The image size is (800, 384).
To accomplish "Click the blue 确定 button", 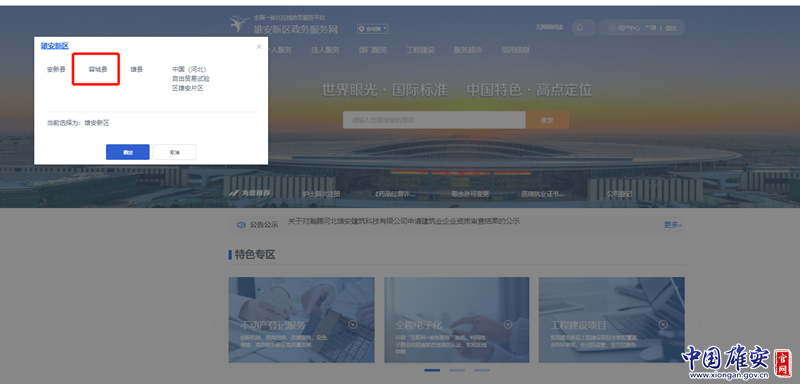I will [x=128, y=152].
